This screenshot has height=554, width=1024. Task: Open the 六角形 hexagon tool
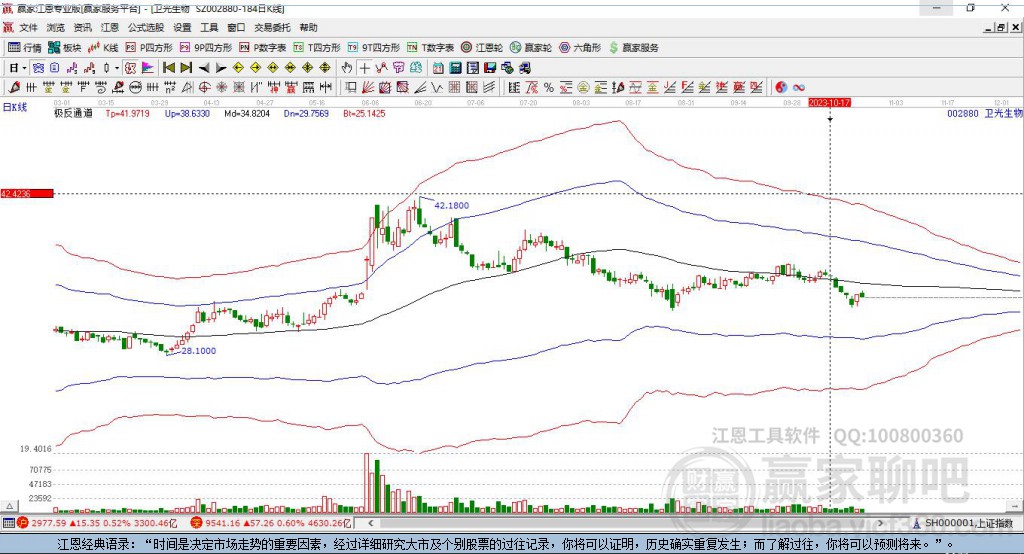580,48
